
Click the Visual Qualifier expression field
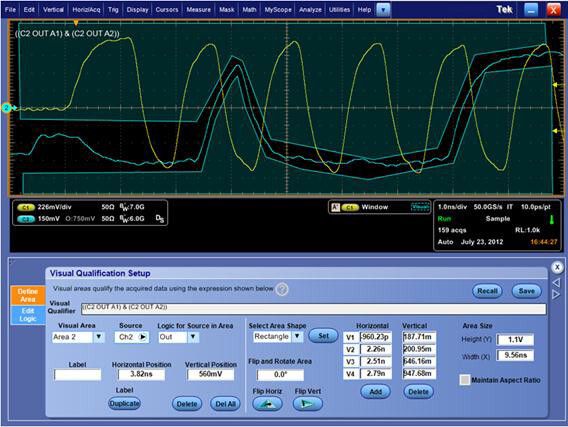[x=314, y=308]
